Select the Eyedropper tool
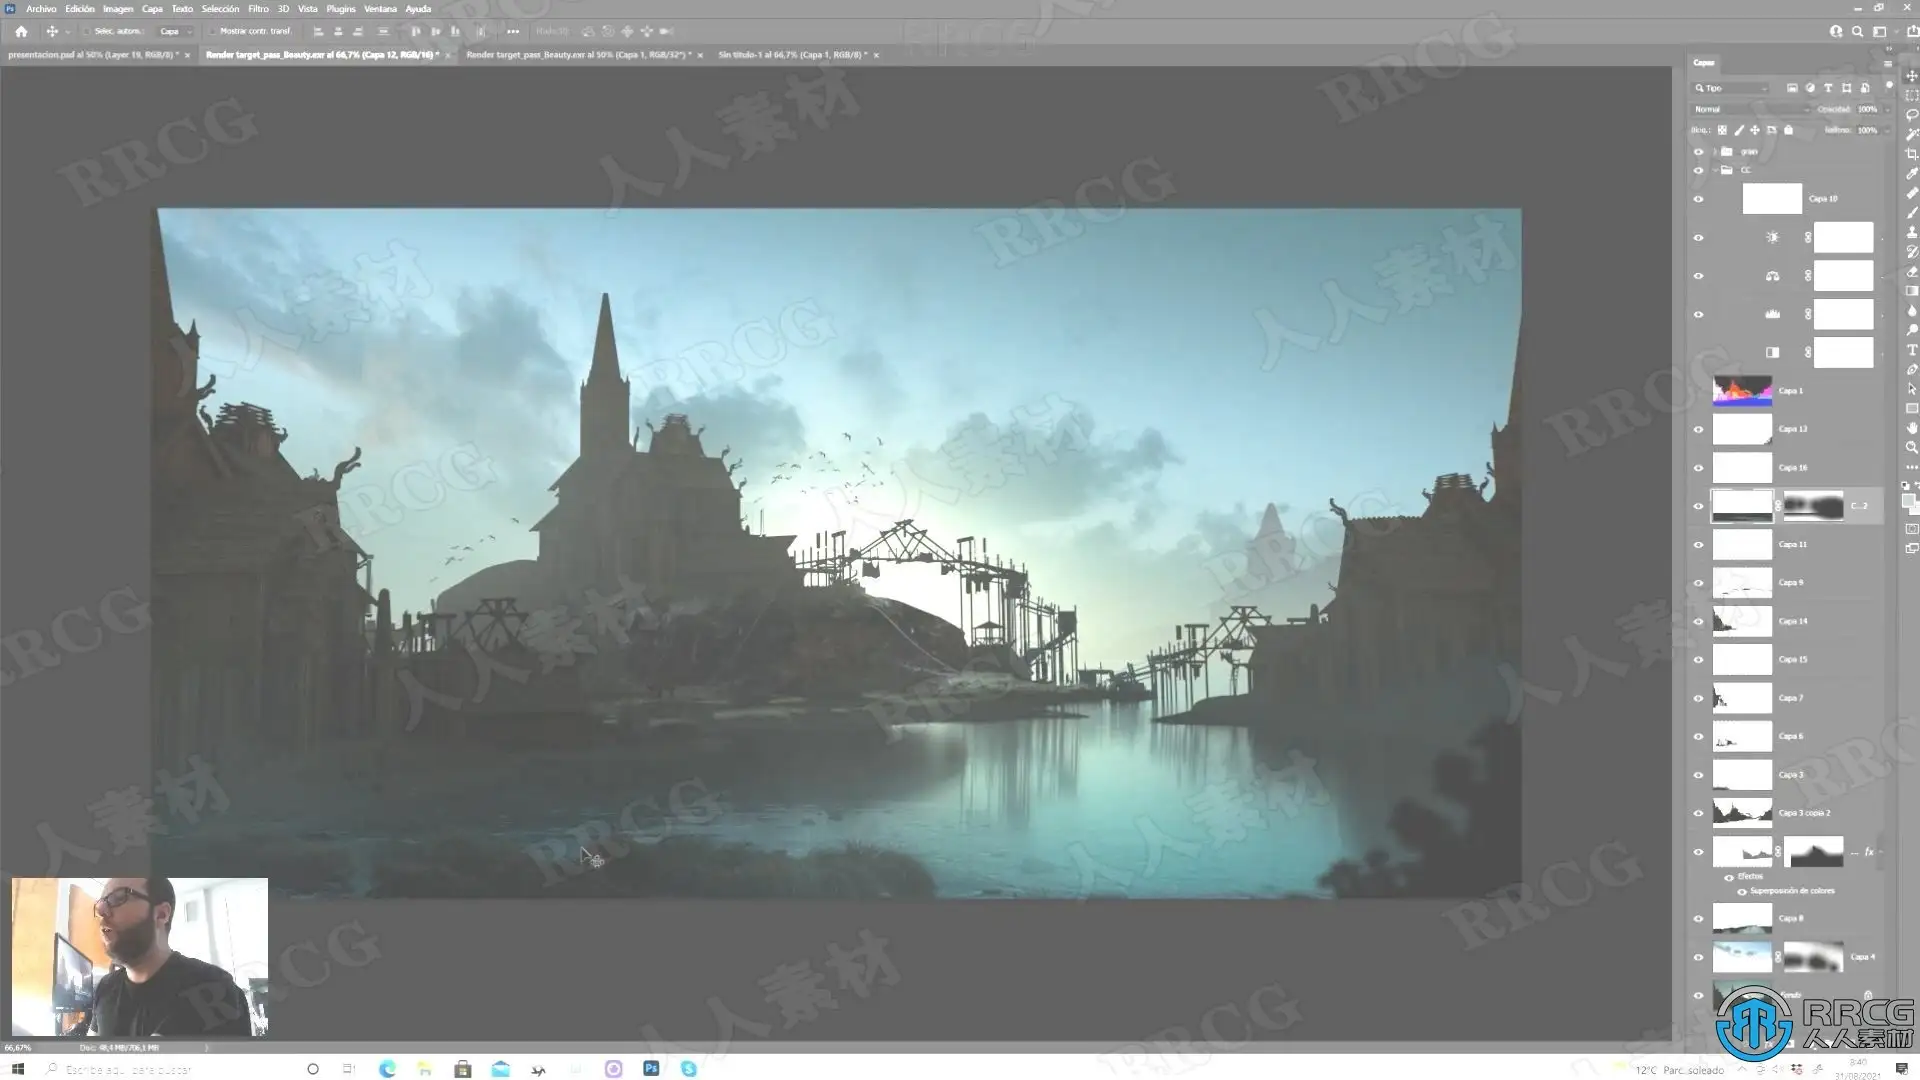The height and width of the screenshot is (1080, 1920). pos(1911,174)
